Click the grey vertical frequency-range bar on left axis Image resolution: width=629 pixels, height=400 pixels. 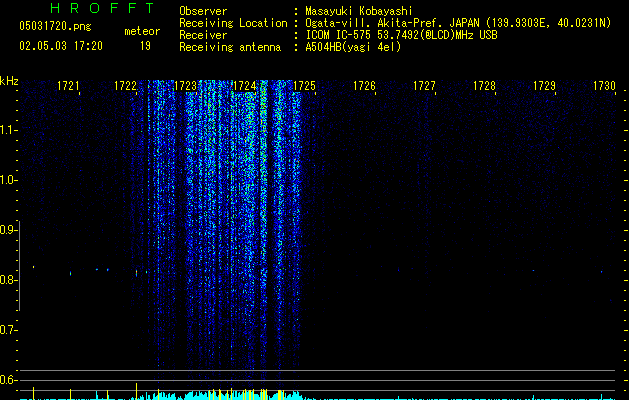[x=20, y=266]
